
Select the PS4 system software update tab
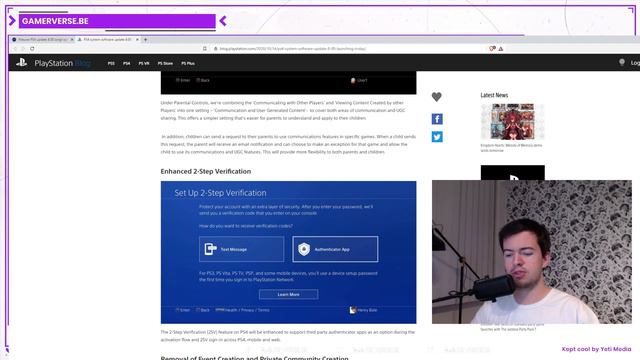(x=107, y=40)
